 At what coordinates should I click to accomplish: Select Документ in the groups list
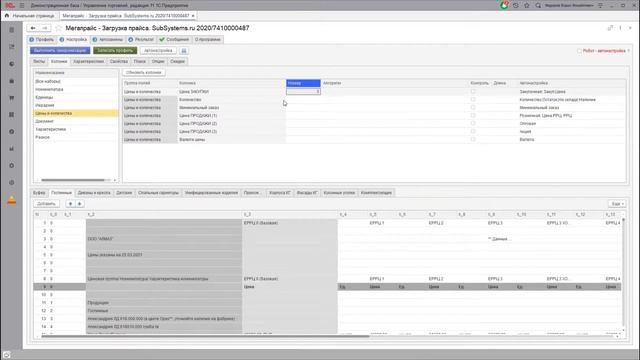(x=76, y=121)
